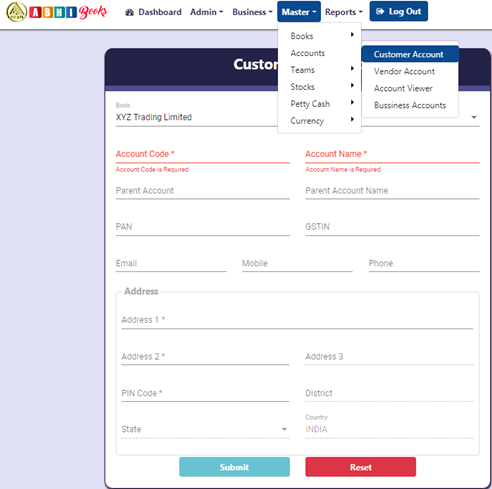The image size is (492, 489).
Task: Click the Submit button
Action: pyautogui.click(x=234, y=467)
